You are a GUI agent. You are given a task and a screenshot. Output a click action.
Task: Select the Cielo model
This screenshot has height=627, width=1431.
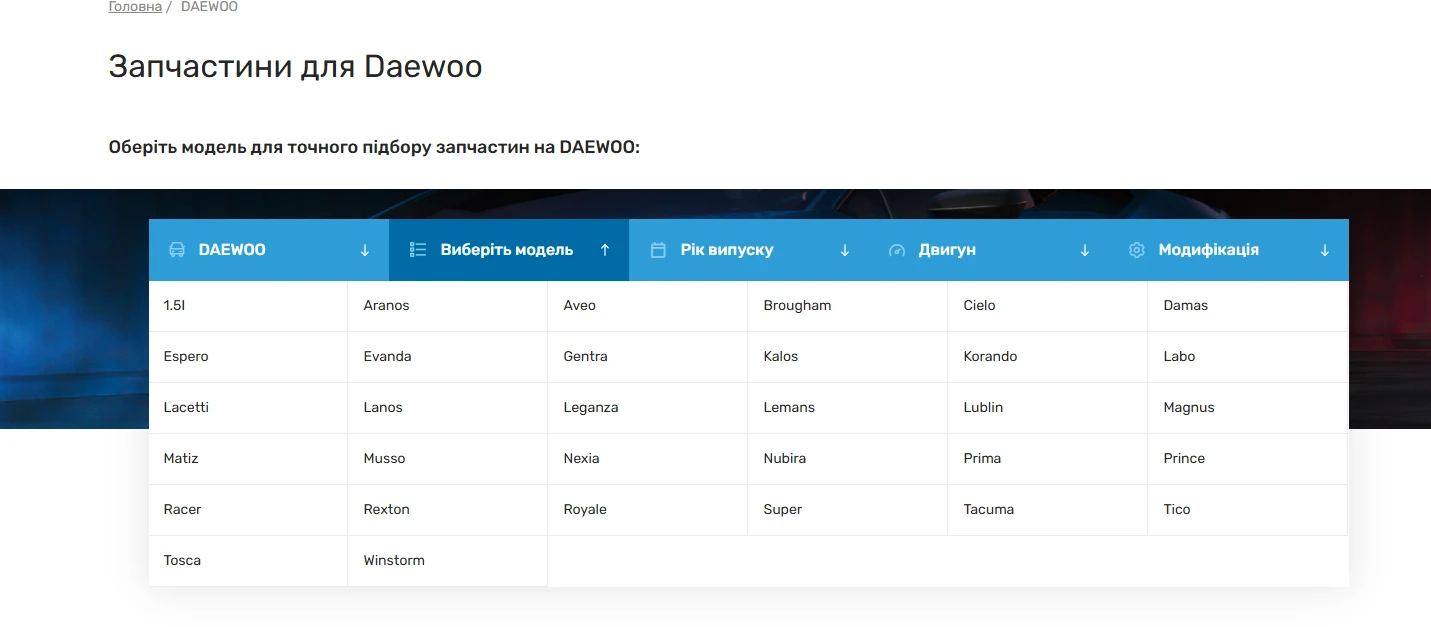[1048, 306]
